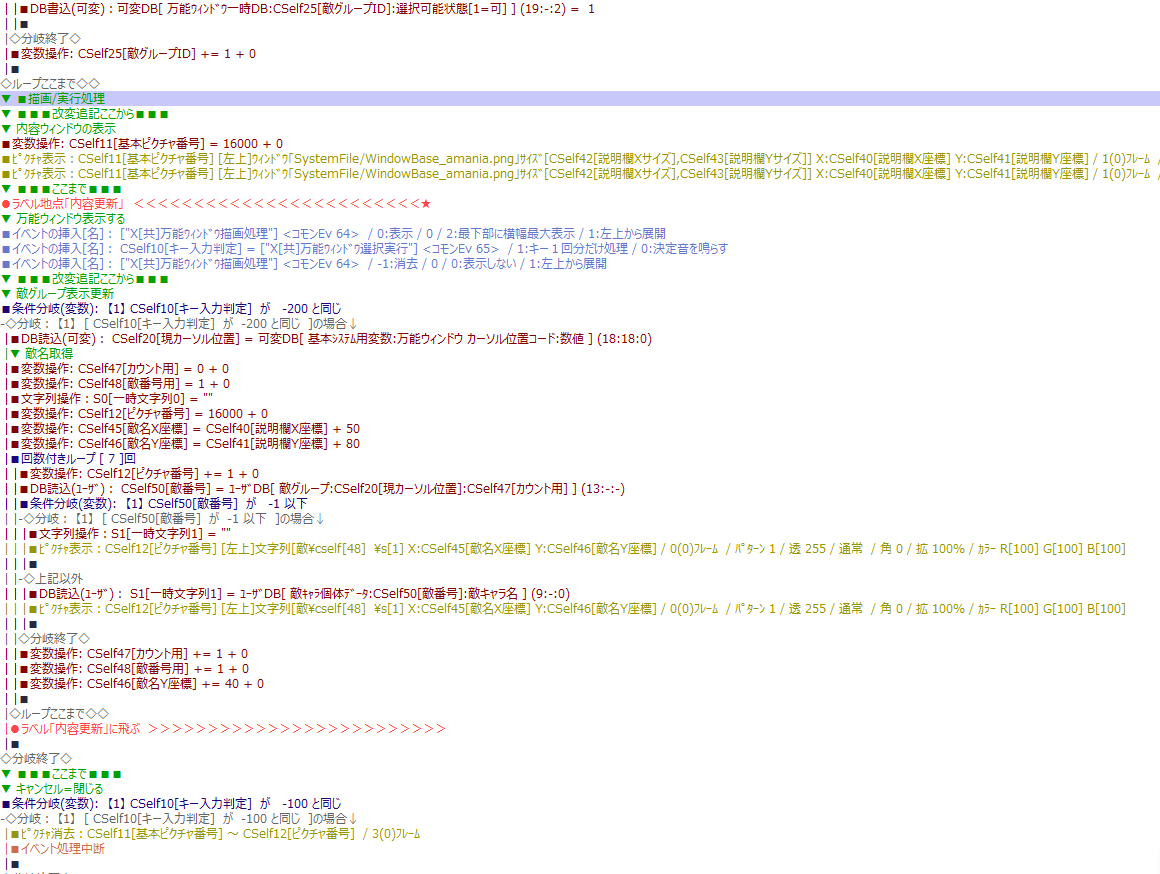Screen dimensions: 1160x874
Task: Select the DB読込(可変) CSelf20[現カーソル位置] line
Action: (331, 339)
